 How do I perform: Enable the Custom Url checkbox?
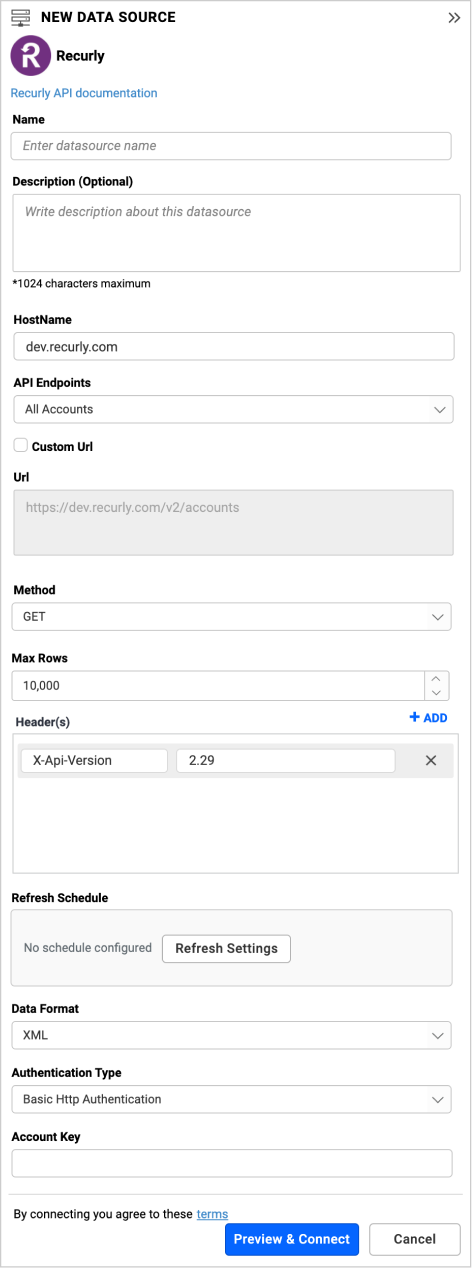click(x=20, y=445)
